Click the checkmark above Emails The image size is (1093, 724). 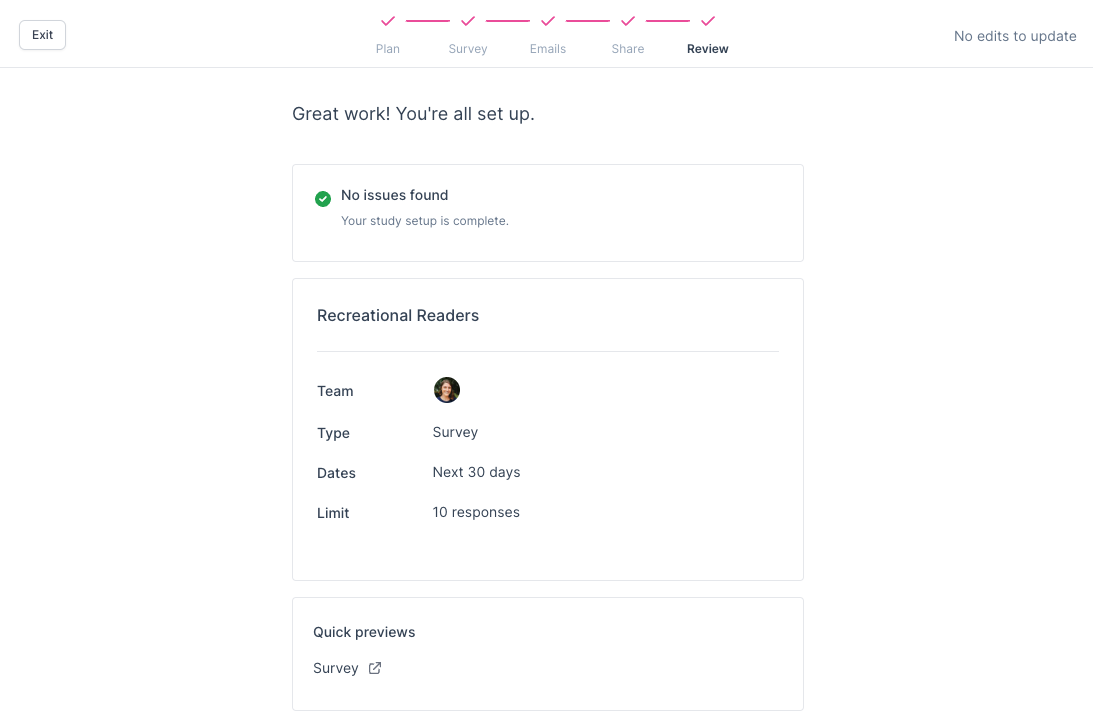click(x=548, y=20)
